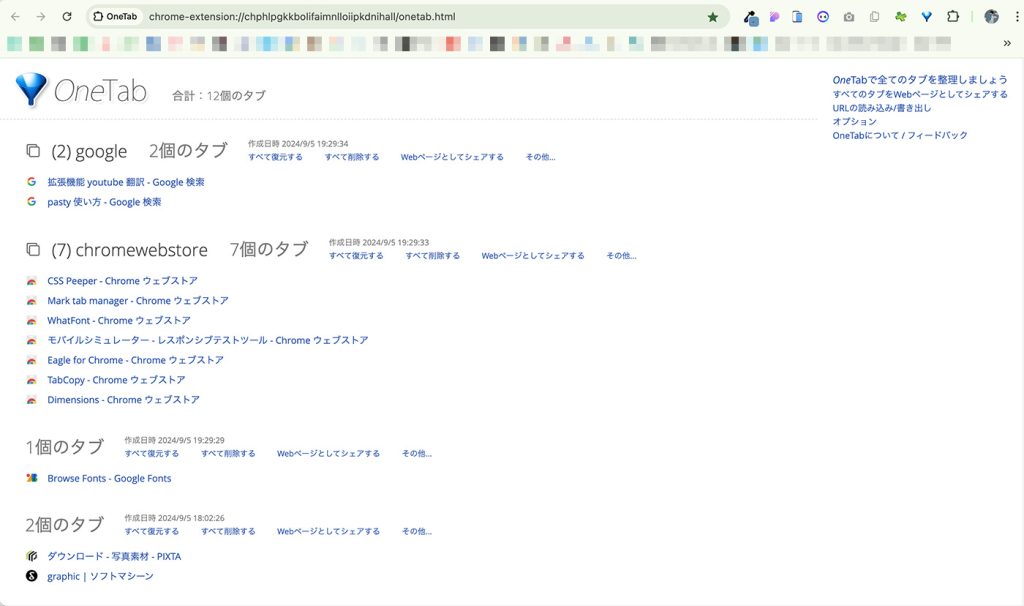Screen dimensions: 1024x606
Task: Open the green clover extension icon
Action: 901,17
